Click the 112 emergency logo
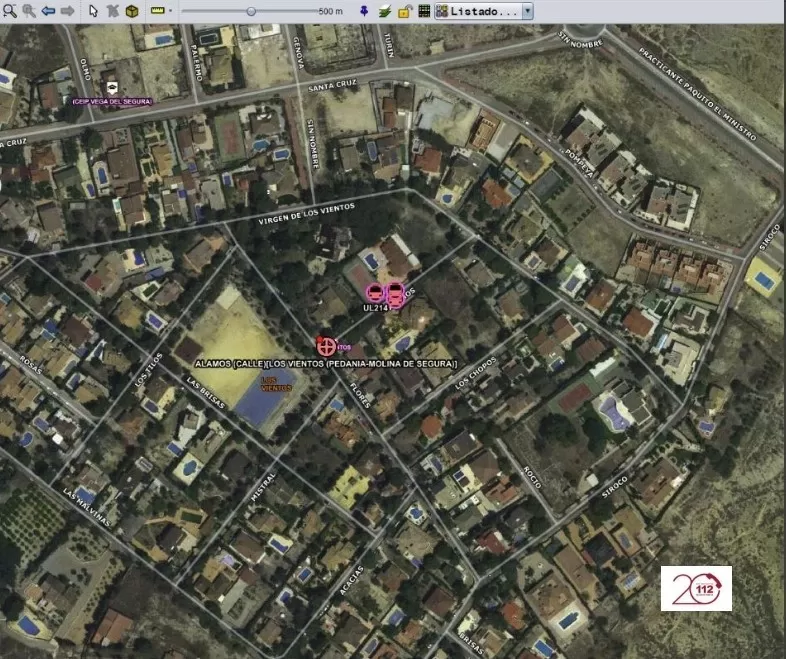Viewport: 786px width, 659px height. pos(695,588)
